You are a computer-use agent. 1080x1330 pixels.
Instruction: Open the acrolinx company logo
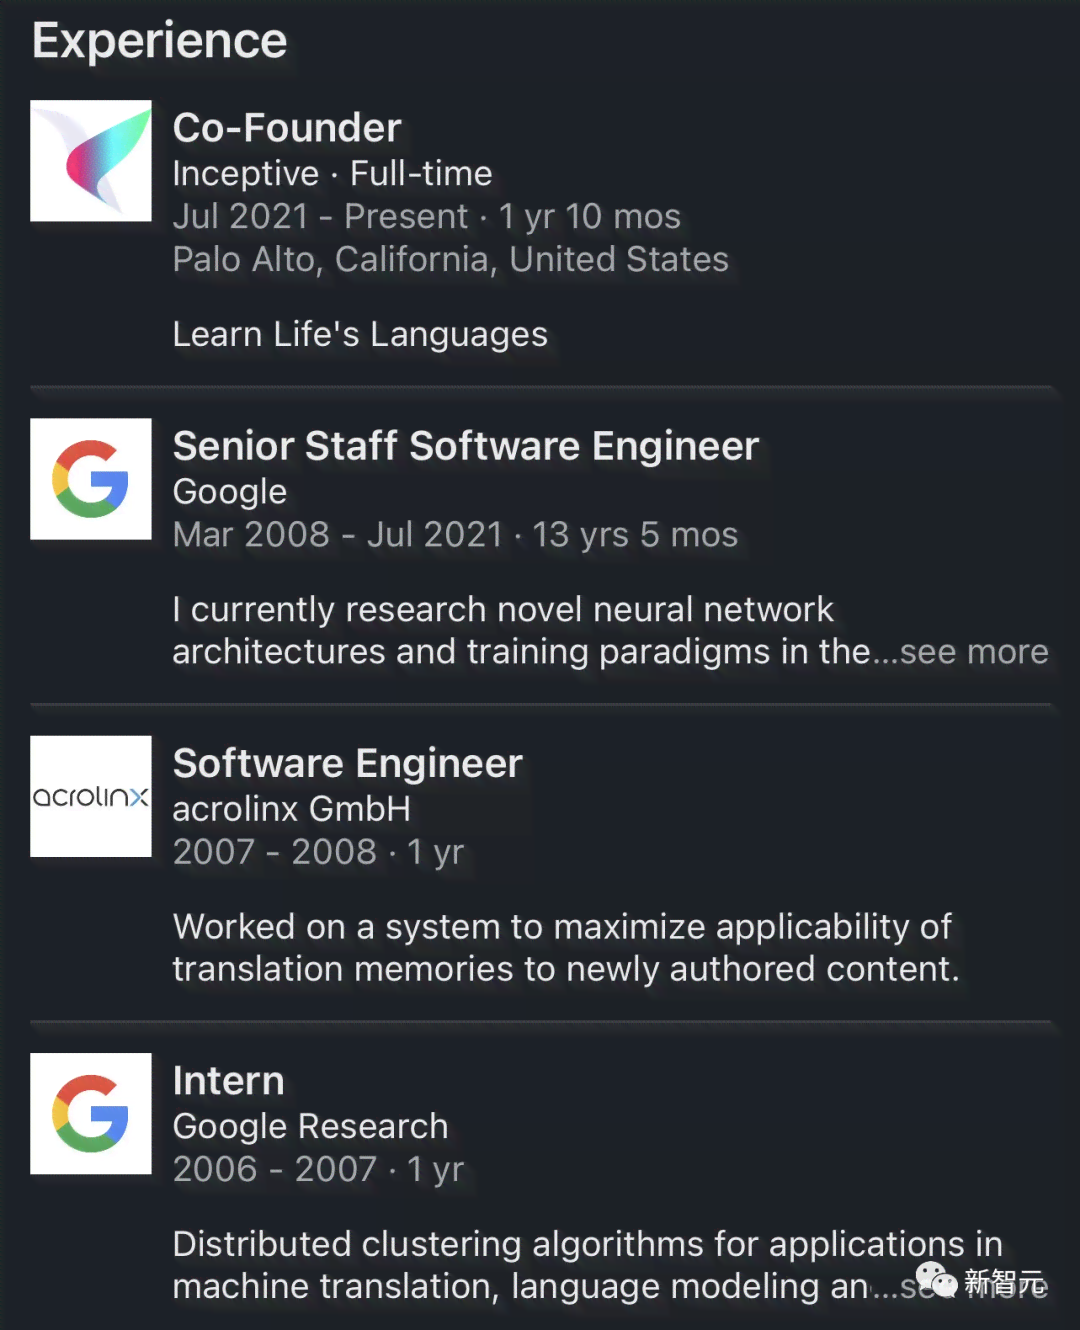[x=91, y=796]
